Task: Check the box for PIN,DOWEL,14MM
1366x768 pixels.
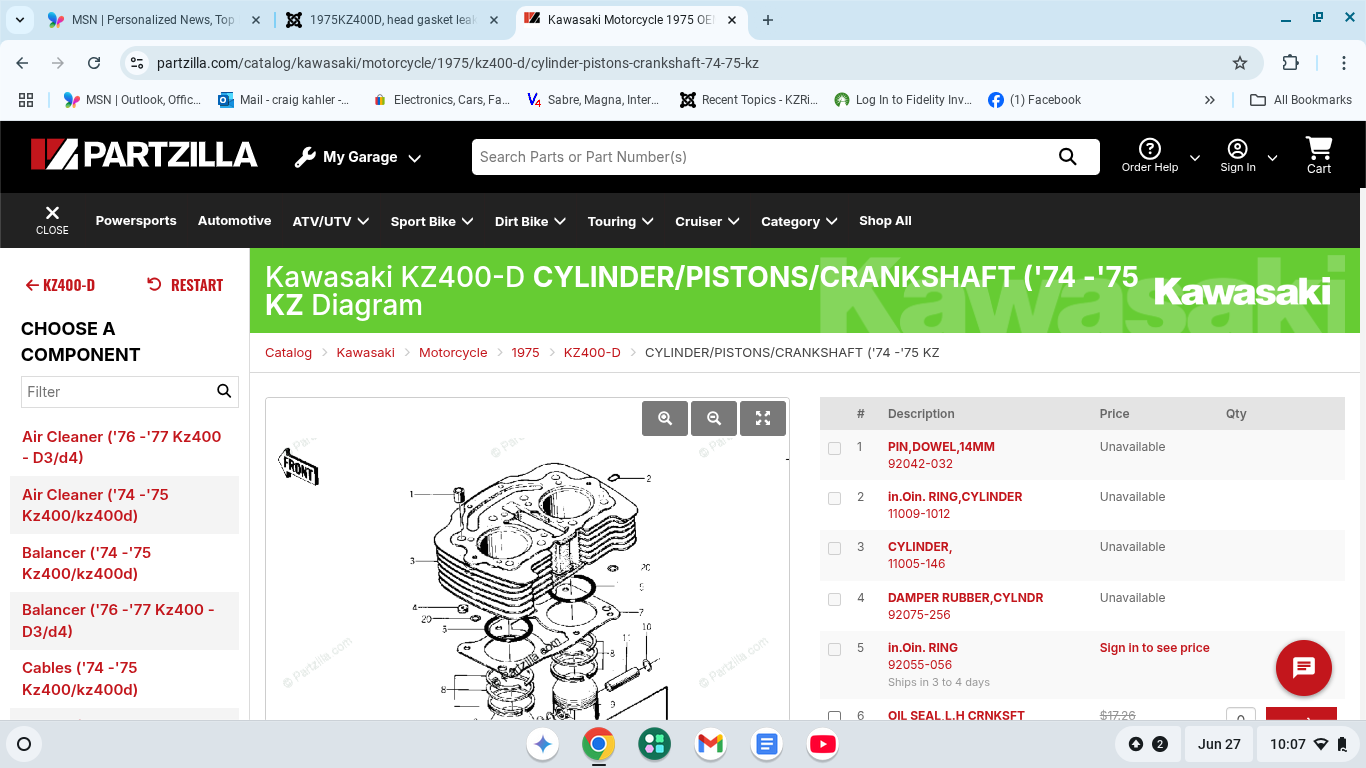Action: [834, 448]
